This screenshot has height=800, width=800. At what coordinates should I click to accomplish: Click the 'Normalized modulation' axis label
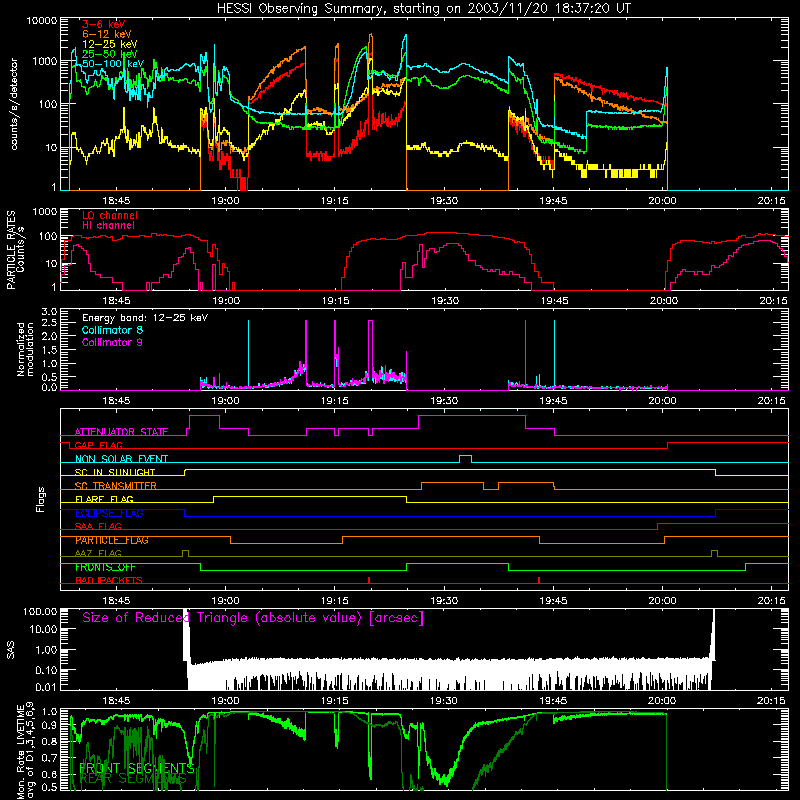[x=26, y=349]
